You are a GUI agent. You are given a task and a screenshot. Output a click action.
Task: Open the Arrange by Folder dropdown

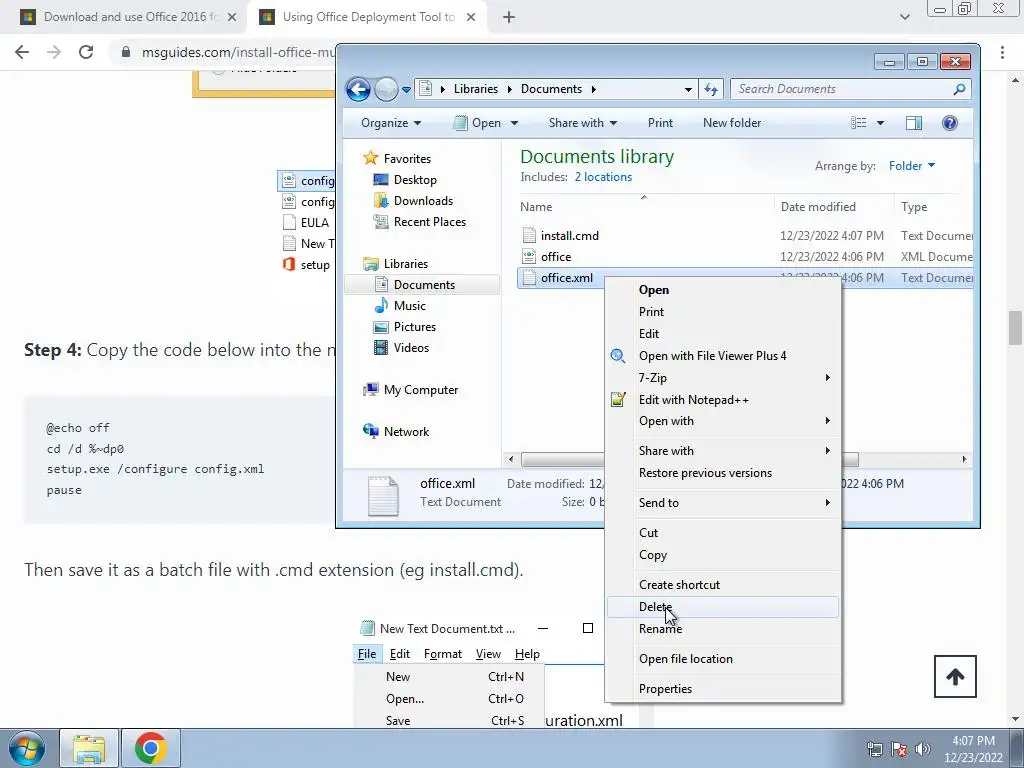coord(912,166)
